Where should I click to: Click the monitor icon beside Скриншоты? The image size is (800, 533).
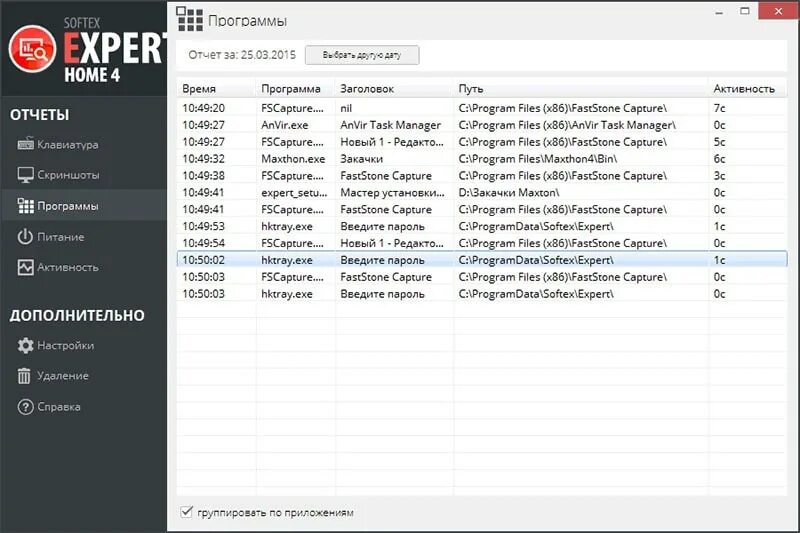pos(25,175)
